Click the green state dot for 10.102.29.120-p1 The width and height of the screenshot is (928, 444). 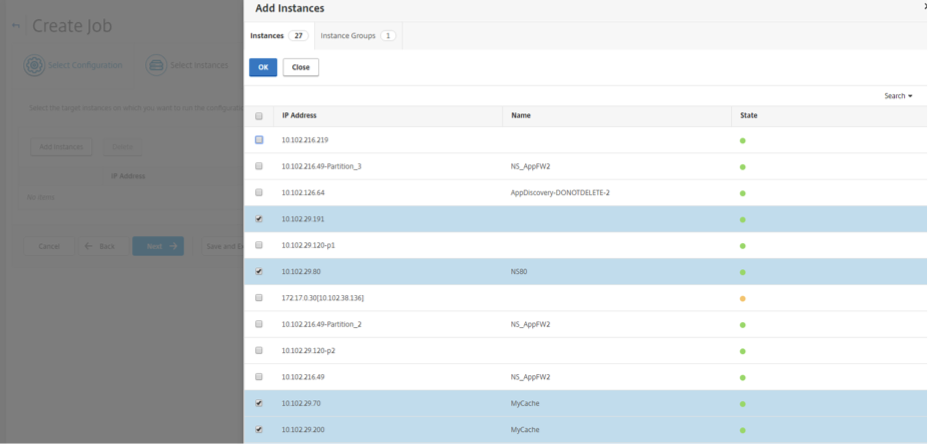click(x=743, y=246)
